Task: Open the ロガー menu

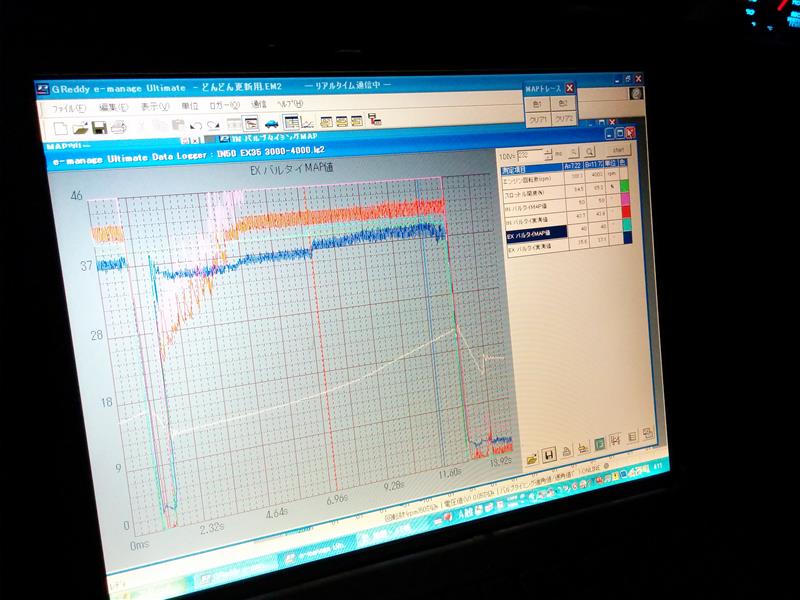Action: (x=224, y=105)
